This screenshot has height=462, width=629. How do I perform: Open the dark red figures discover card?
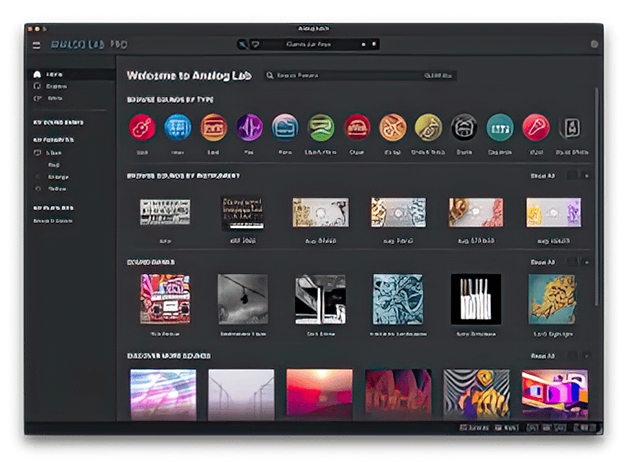tap(398, 395)
